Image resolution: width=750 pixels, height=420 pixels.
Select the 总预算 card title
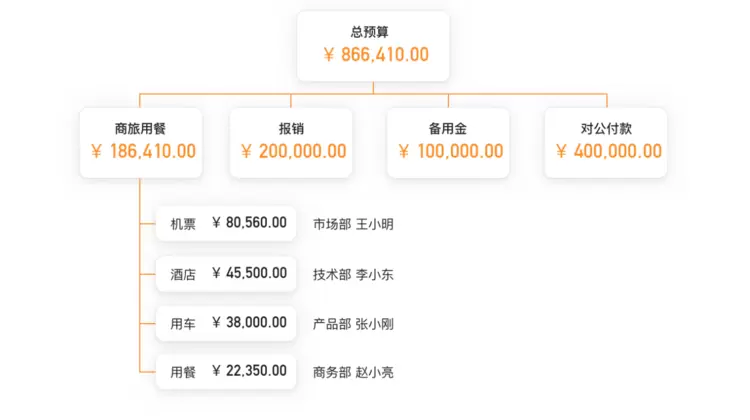(x=373, y=32)
